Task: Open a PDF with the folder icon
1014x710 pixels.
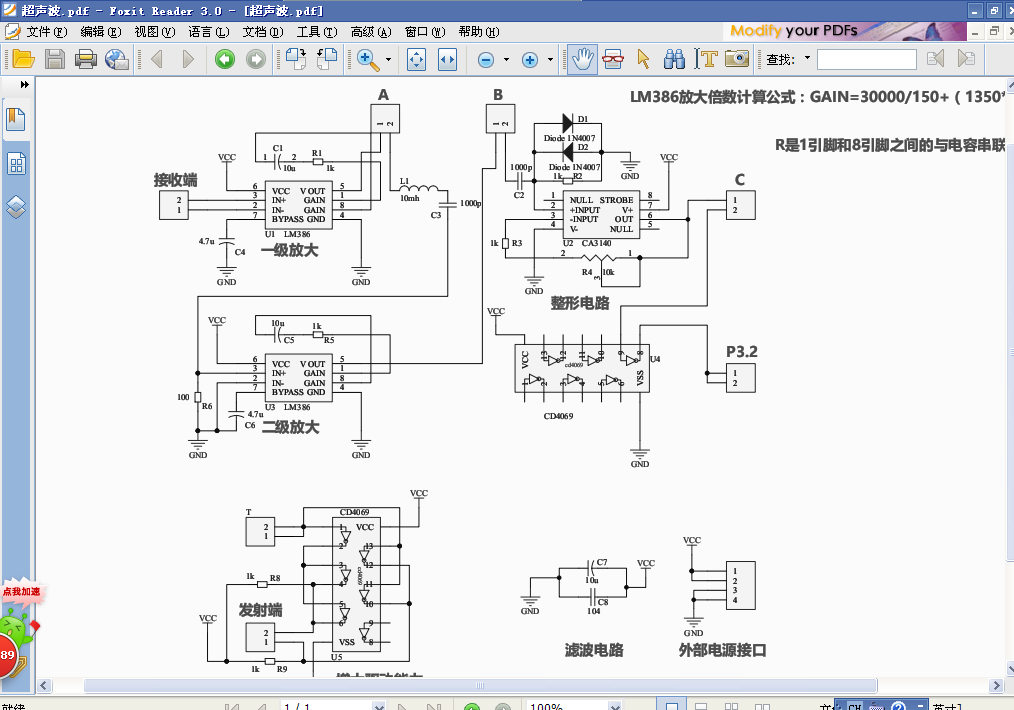Action: (x=23, y=59)
